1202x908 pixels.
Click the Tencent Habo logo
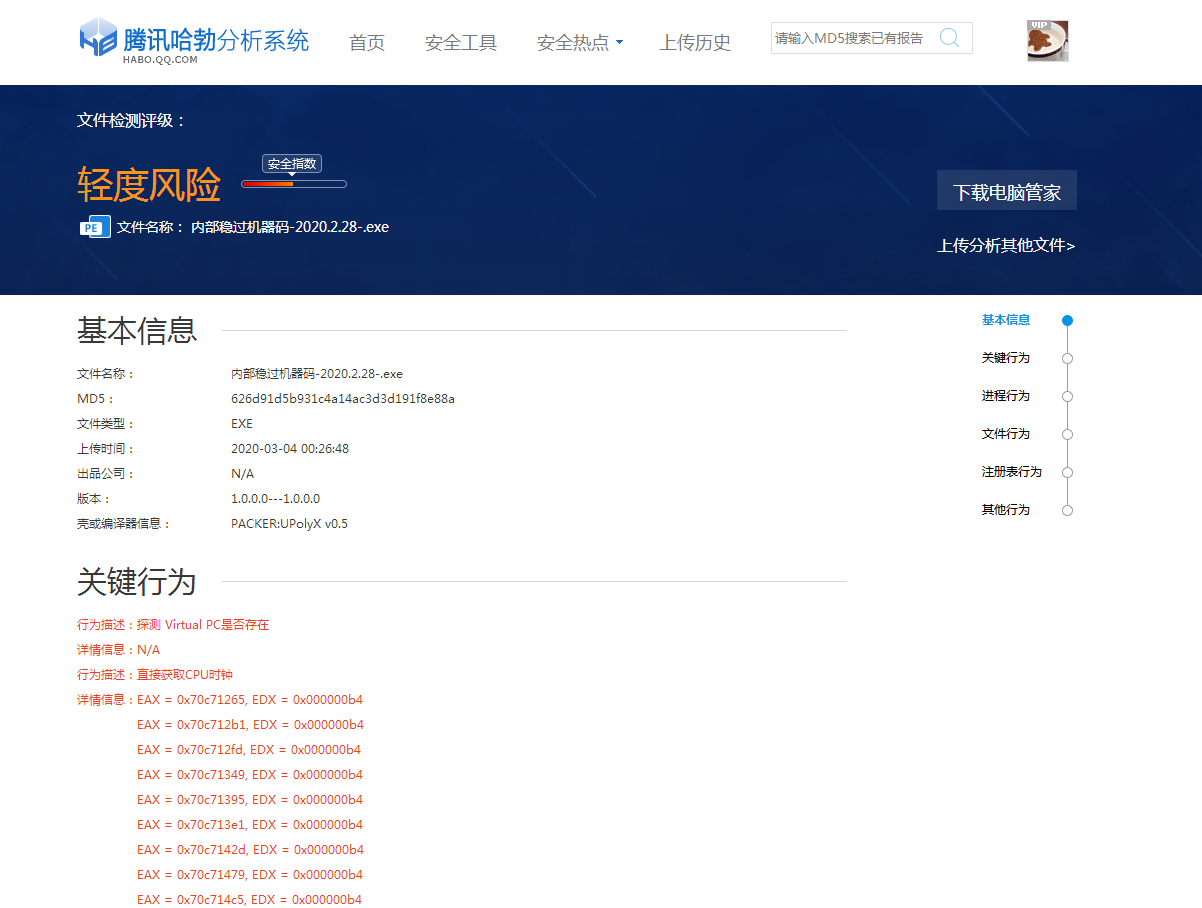coord(194,41)
